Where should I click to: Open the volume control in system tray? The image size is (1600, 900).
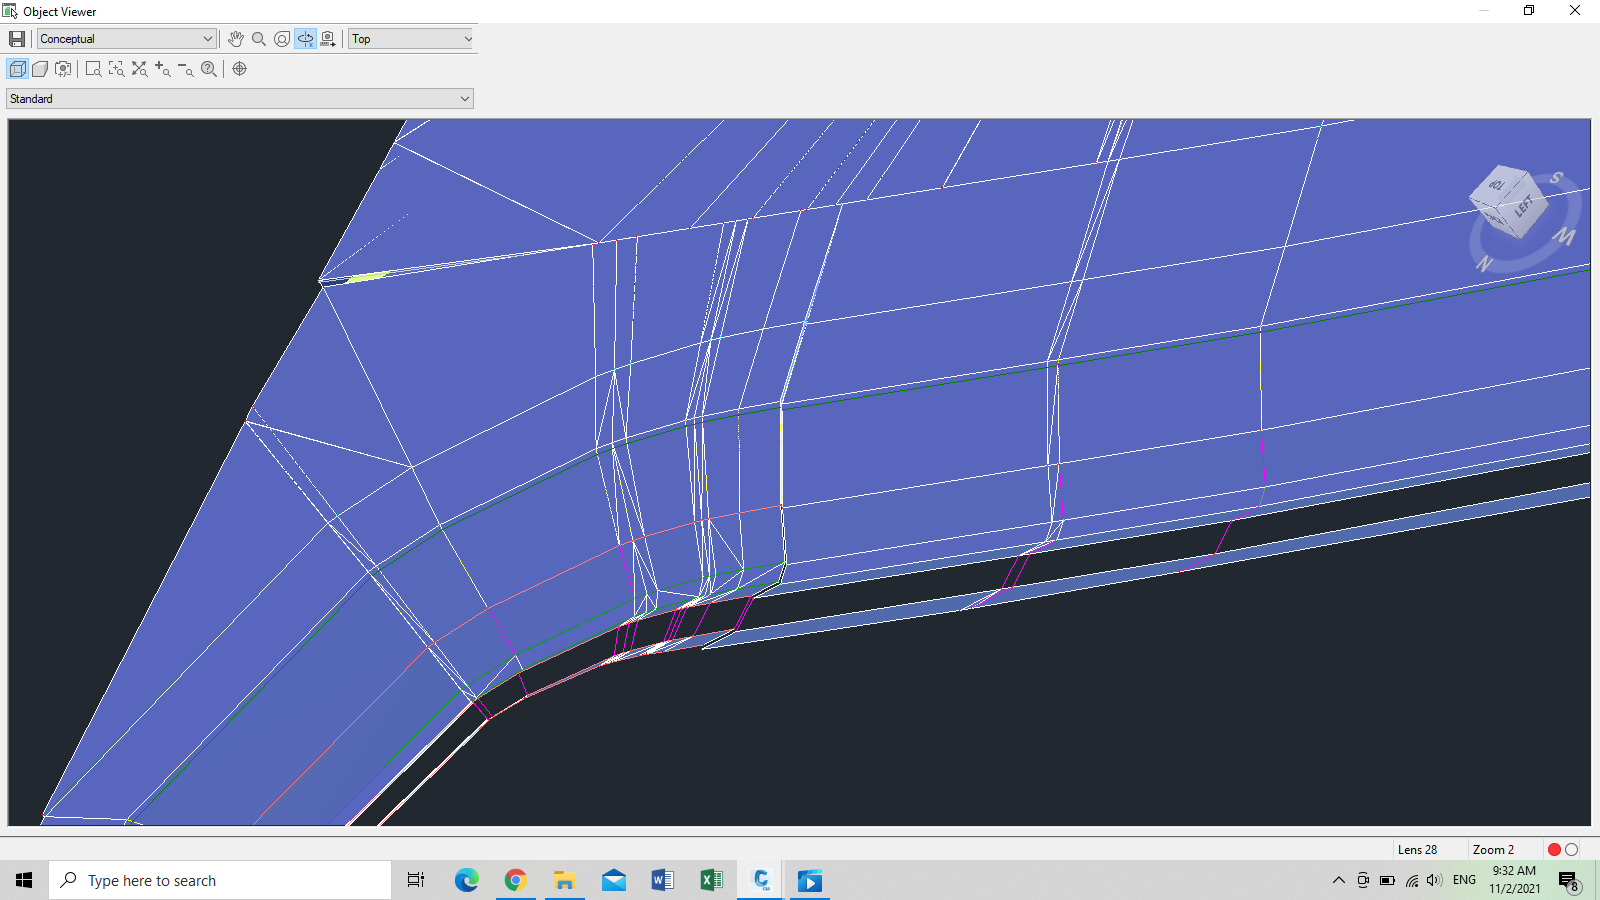click(1435, 880)
